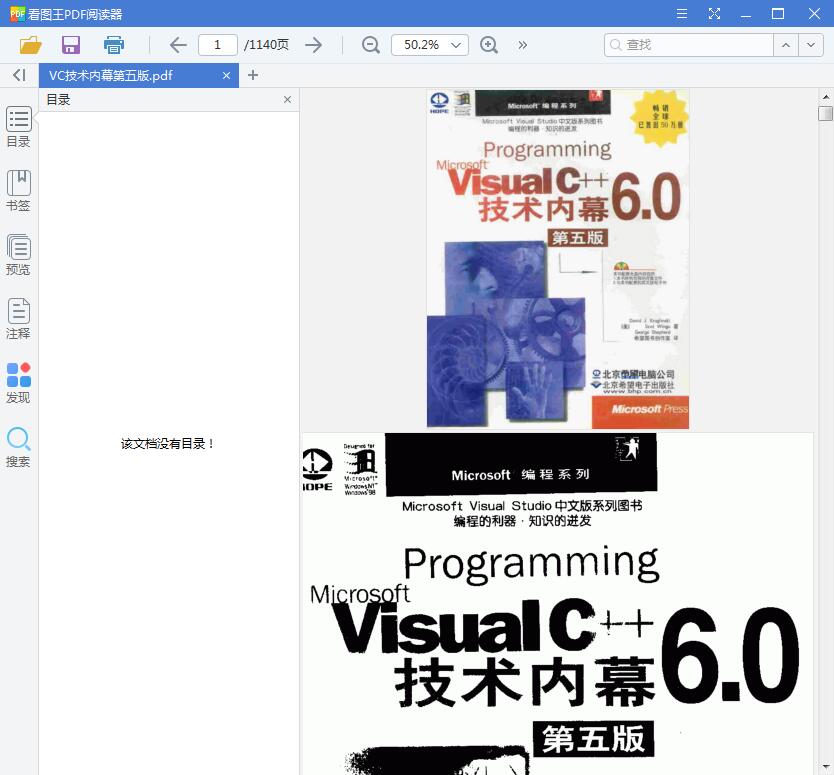Minimize the reader window
This screenshot has width=834, height=775.
coord(746,14)
